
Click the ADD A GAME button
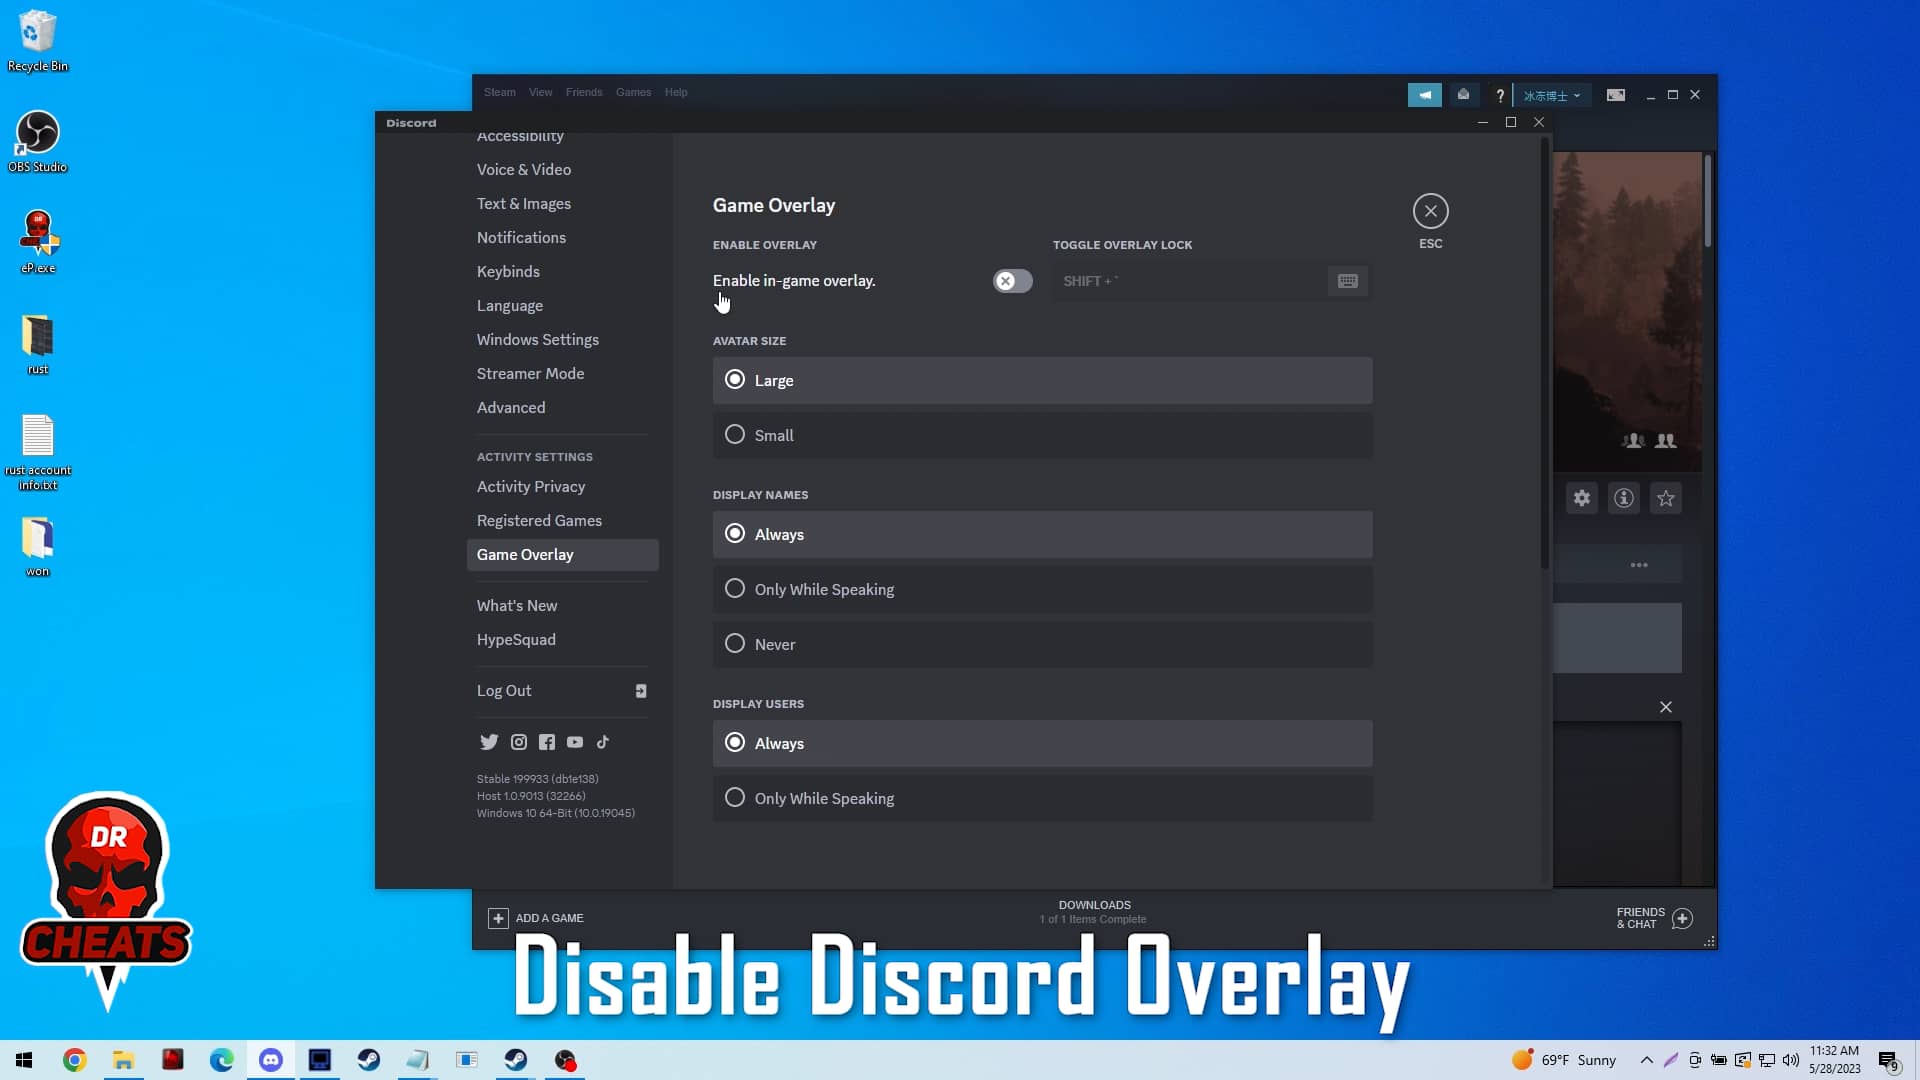536,917
